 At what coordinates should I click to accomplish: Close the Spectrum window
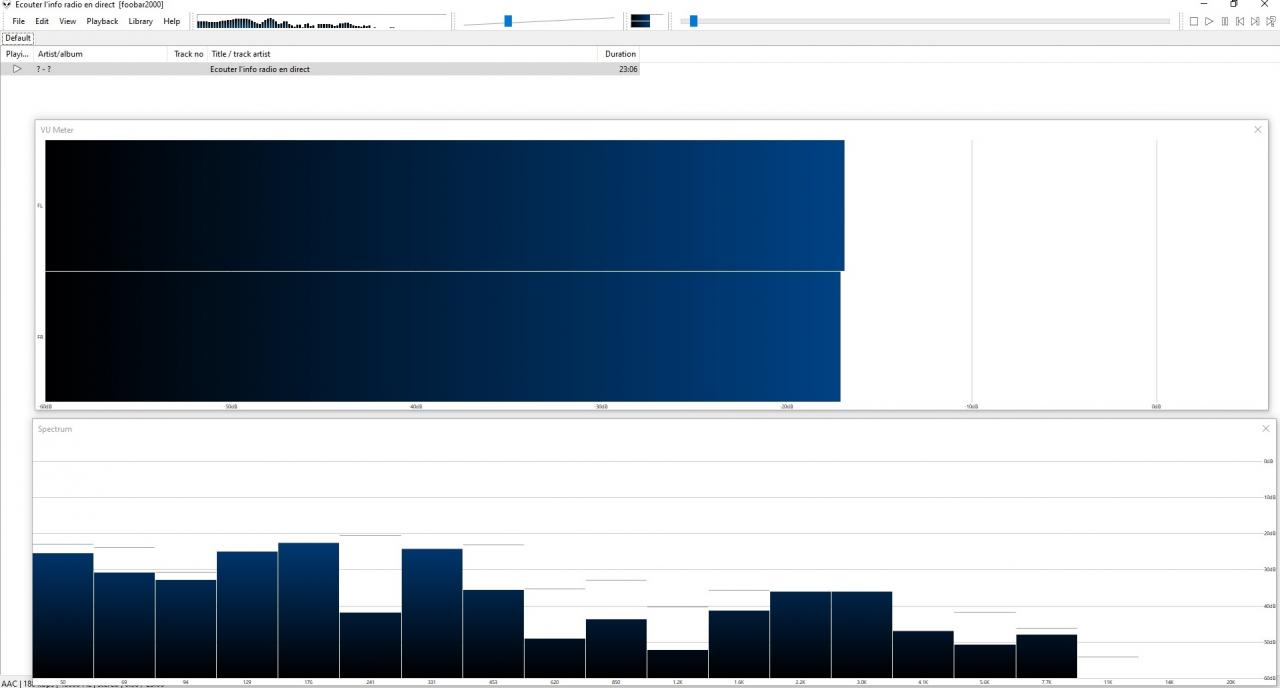point(1266,428)
